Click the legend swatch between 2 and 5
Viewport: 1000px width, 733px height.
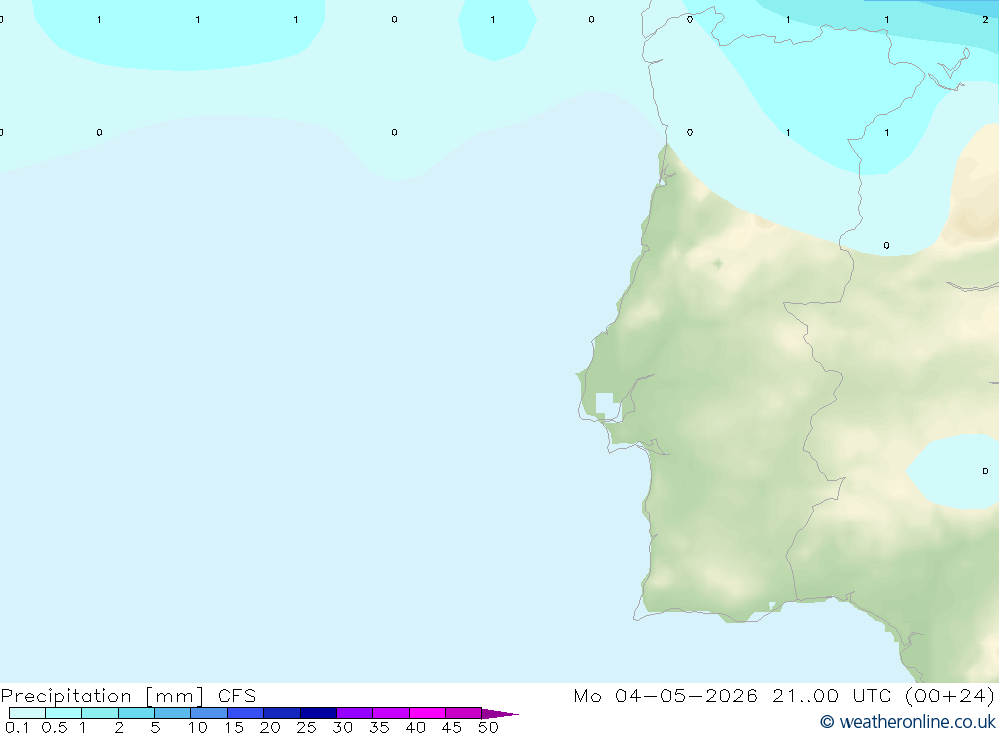136,713
